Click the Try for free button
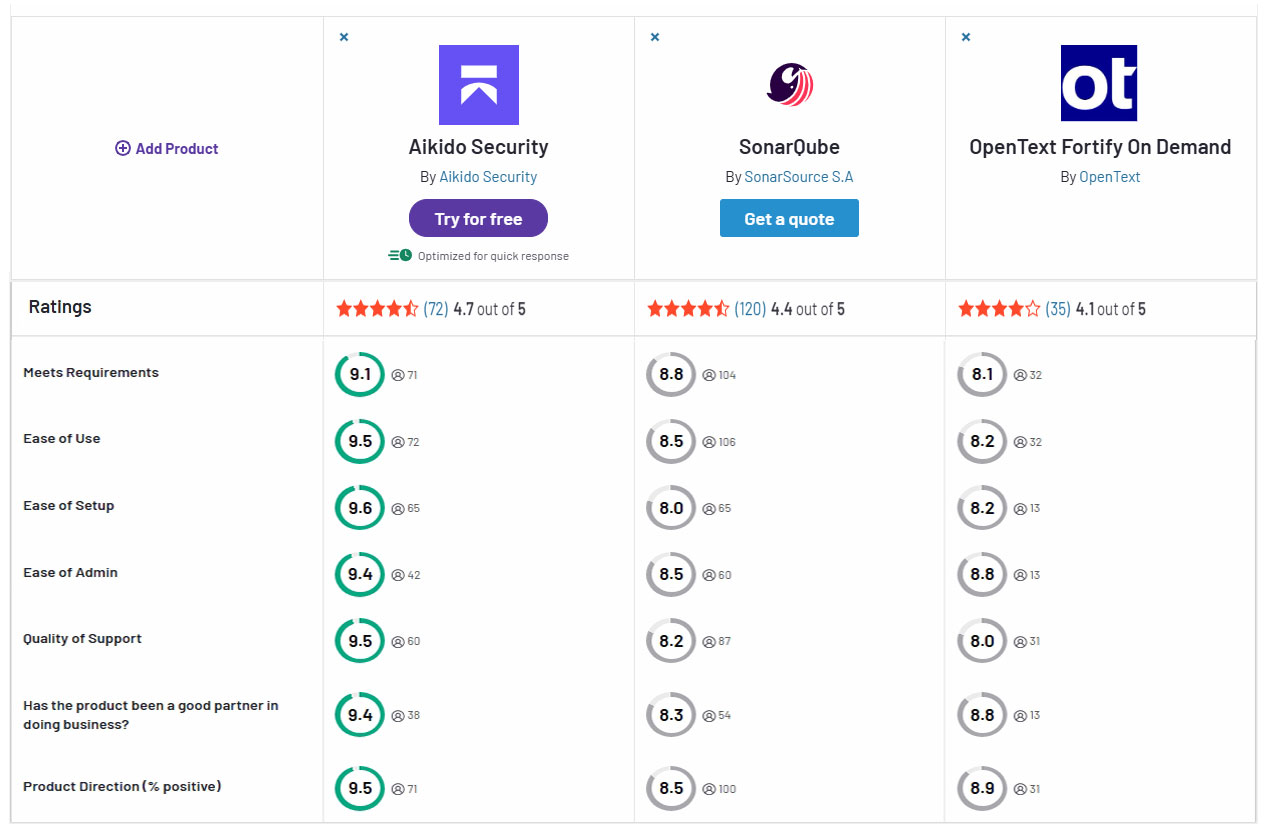 click(478, 219)
